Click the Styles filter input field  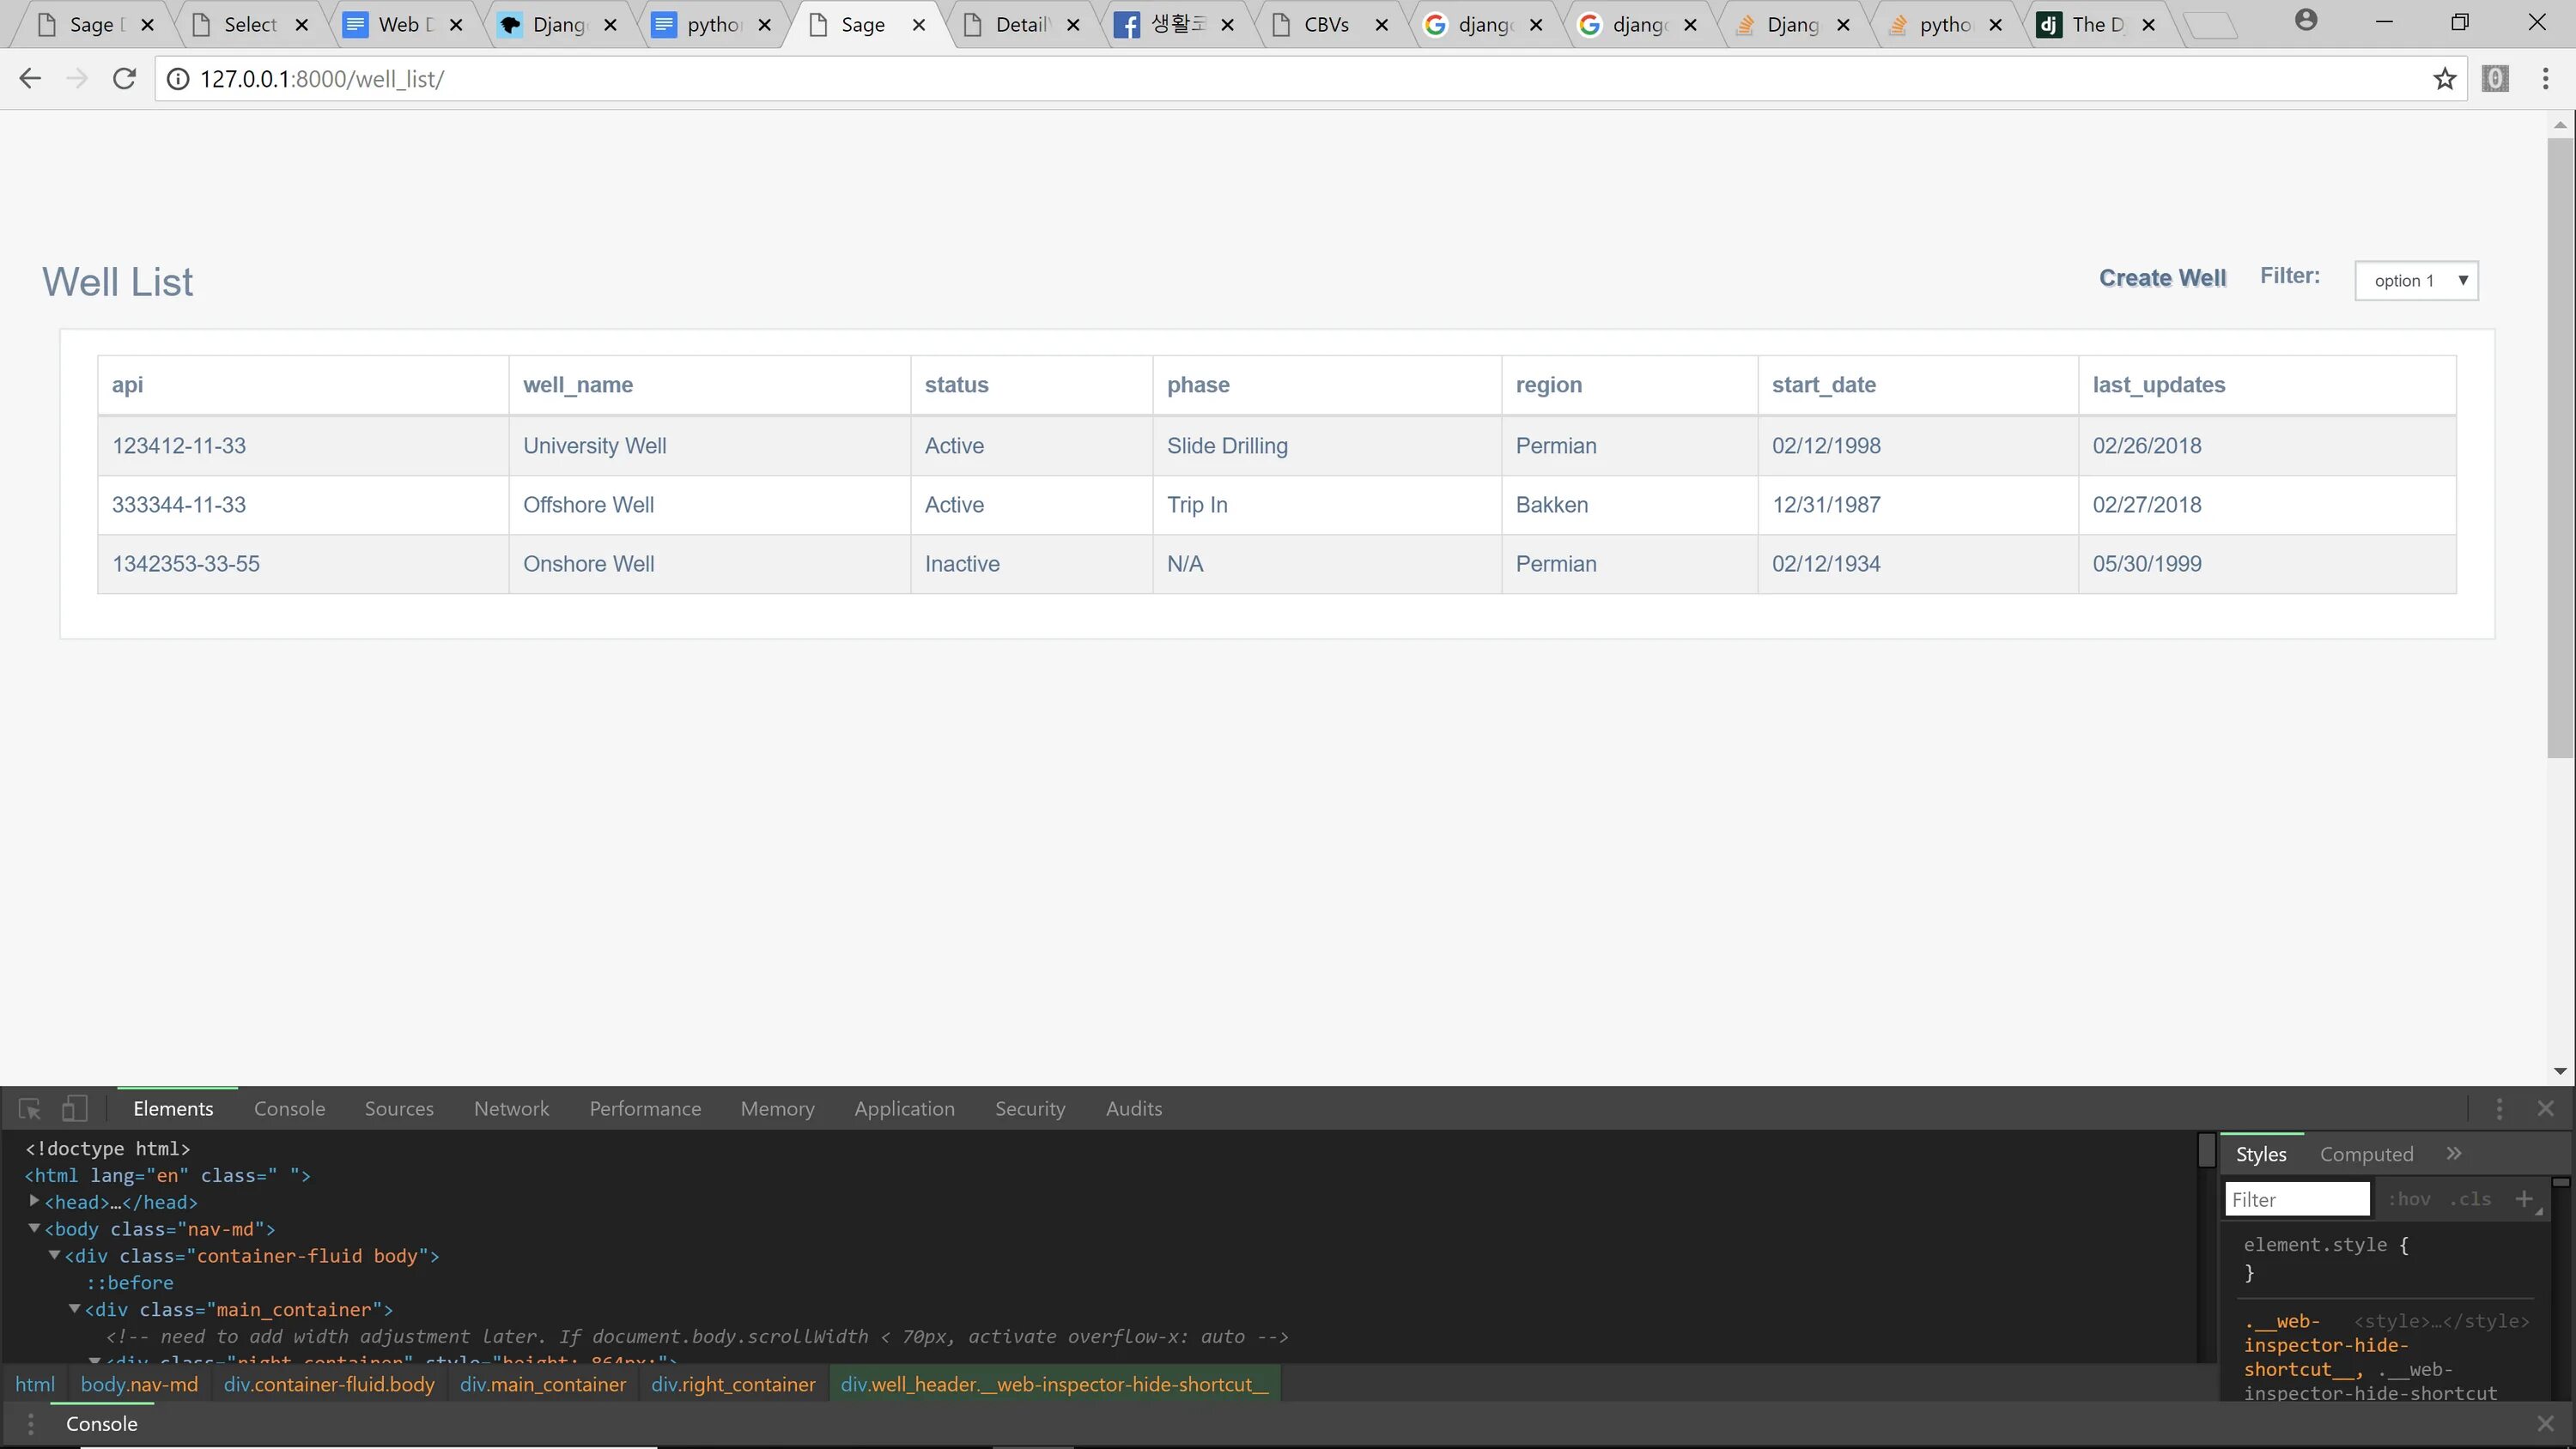[2296, 1199]
